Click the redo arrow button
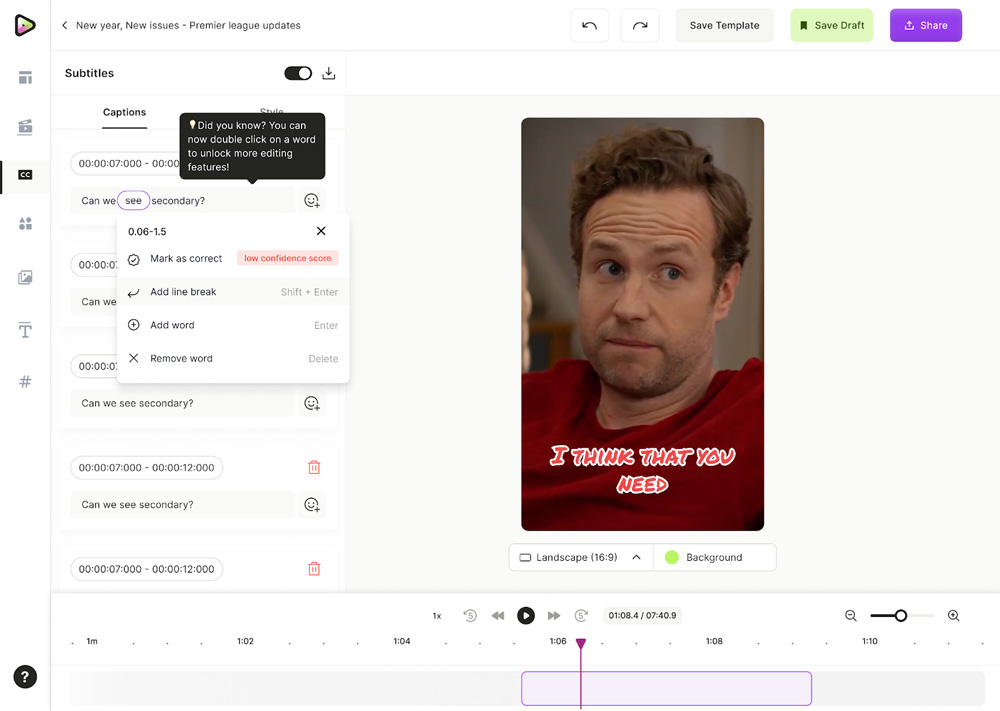 click(x=639, y=25)
